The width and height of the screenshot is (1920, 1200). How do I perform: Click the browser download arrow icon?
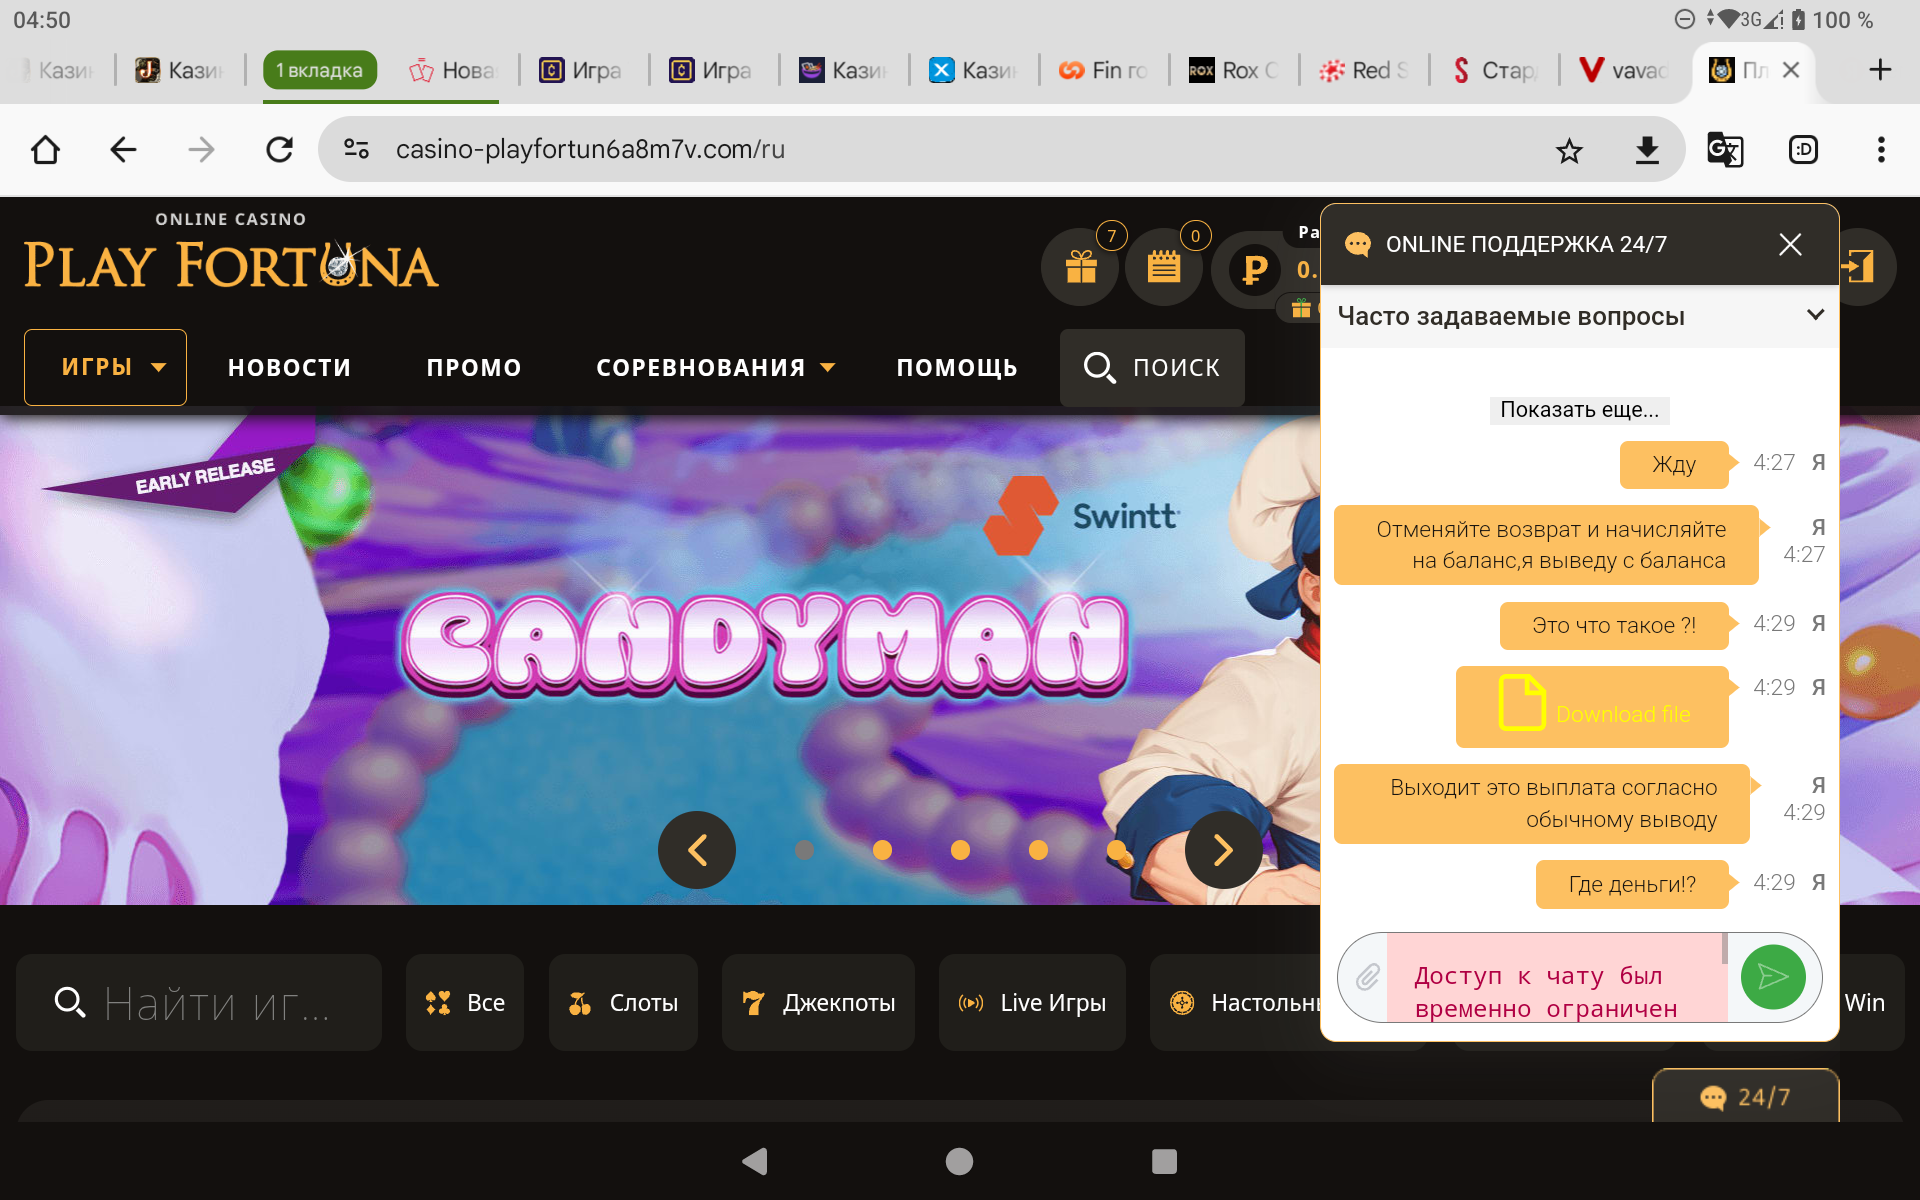tap(1646, 150)
